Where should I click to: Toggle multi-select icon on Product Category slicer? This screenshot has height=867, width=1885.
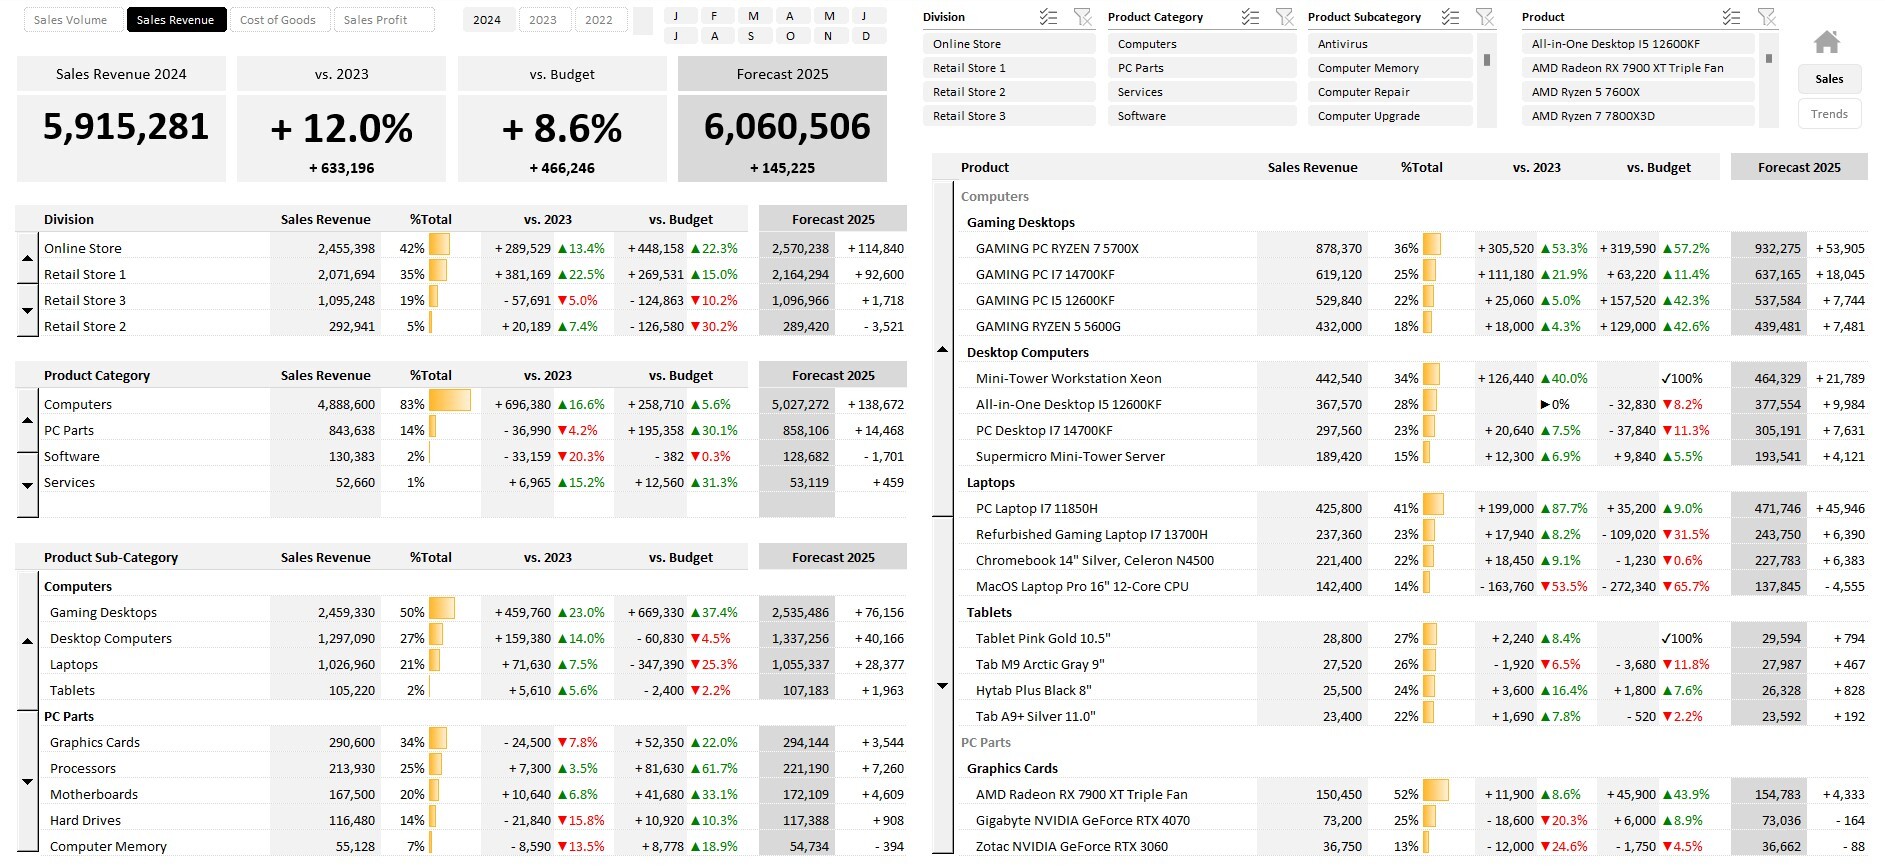click(x=1250, y=17)
